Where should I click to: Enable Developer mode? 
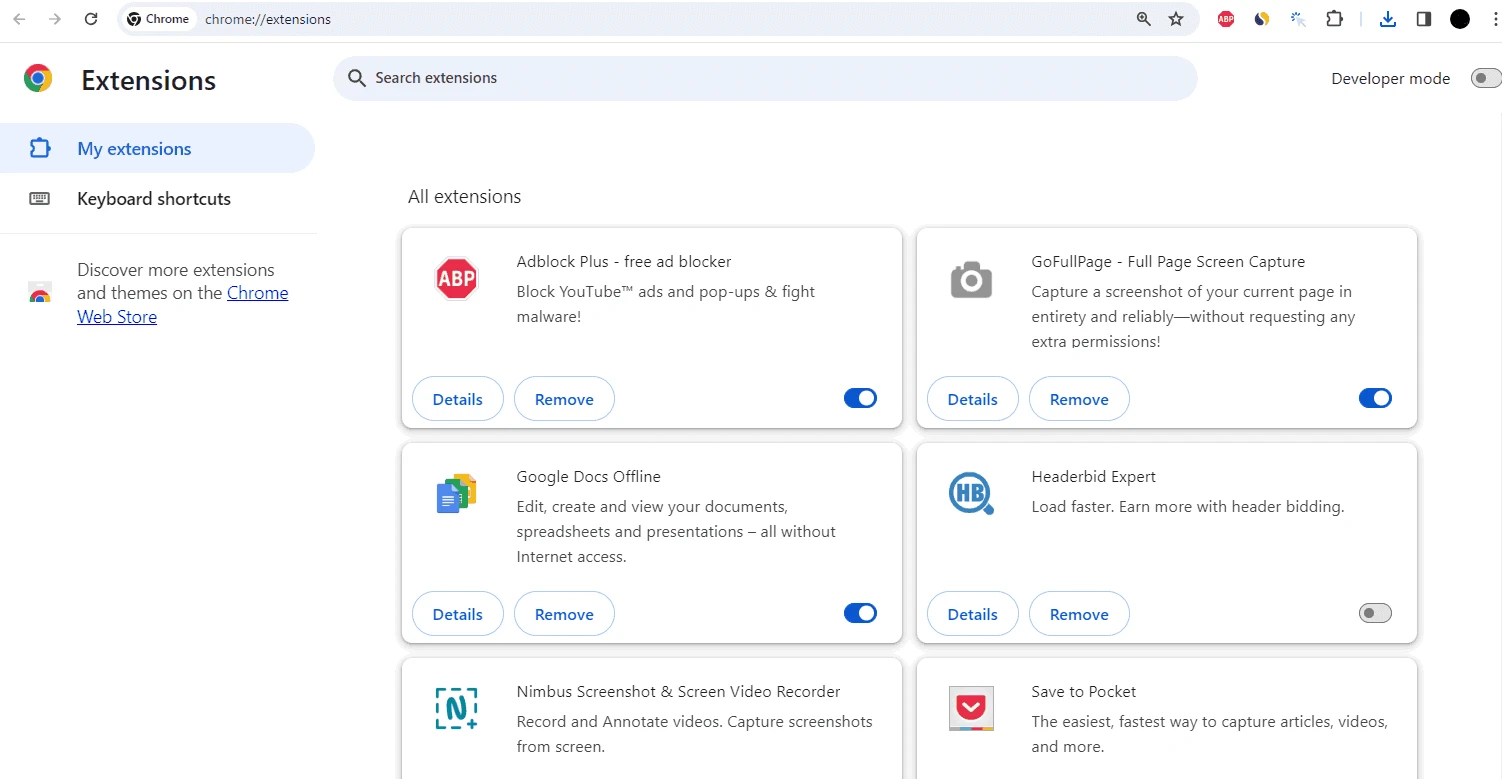click(x=1486, y=78)
